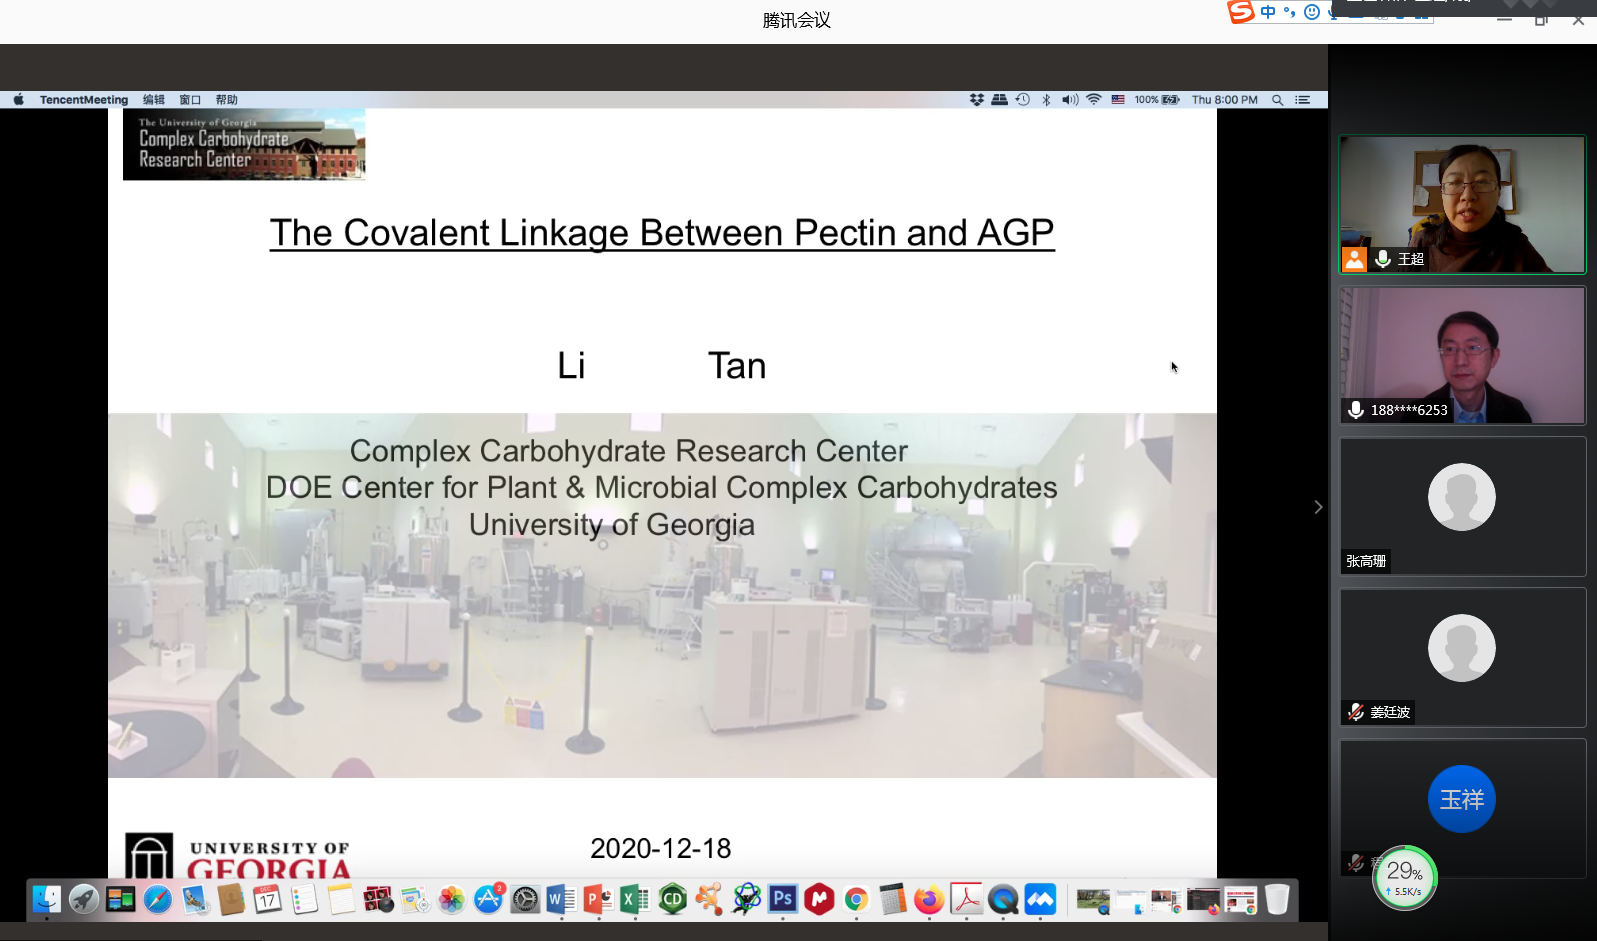Screen dimensions: 1597x941
Task: Open the 帮助 menu
Action: [227, 100]
